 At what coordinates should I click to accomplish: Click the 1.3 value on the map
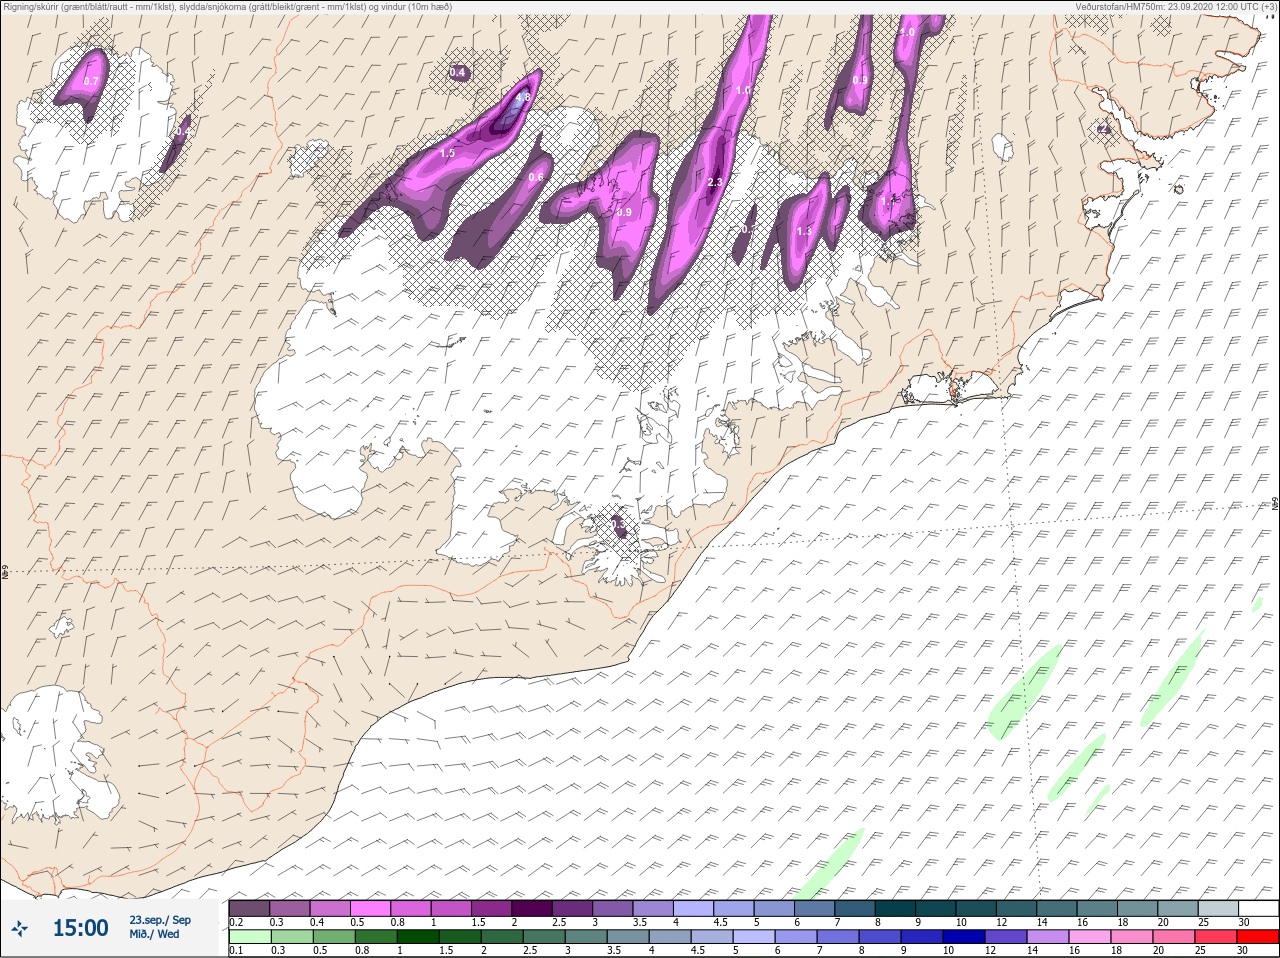click(804, 231)
